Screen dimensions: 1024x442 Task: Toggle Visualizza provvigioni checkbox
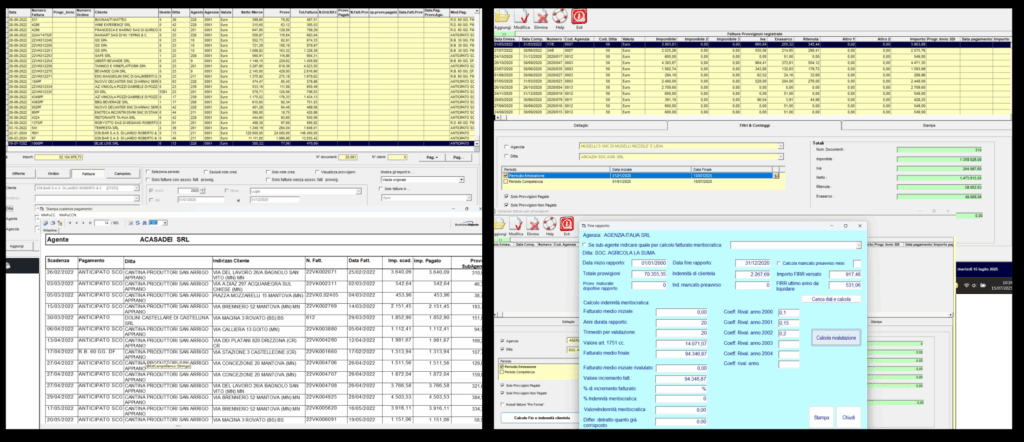pyautogui.click(x=317, y=172)
